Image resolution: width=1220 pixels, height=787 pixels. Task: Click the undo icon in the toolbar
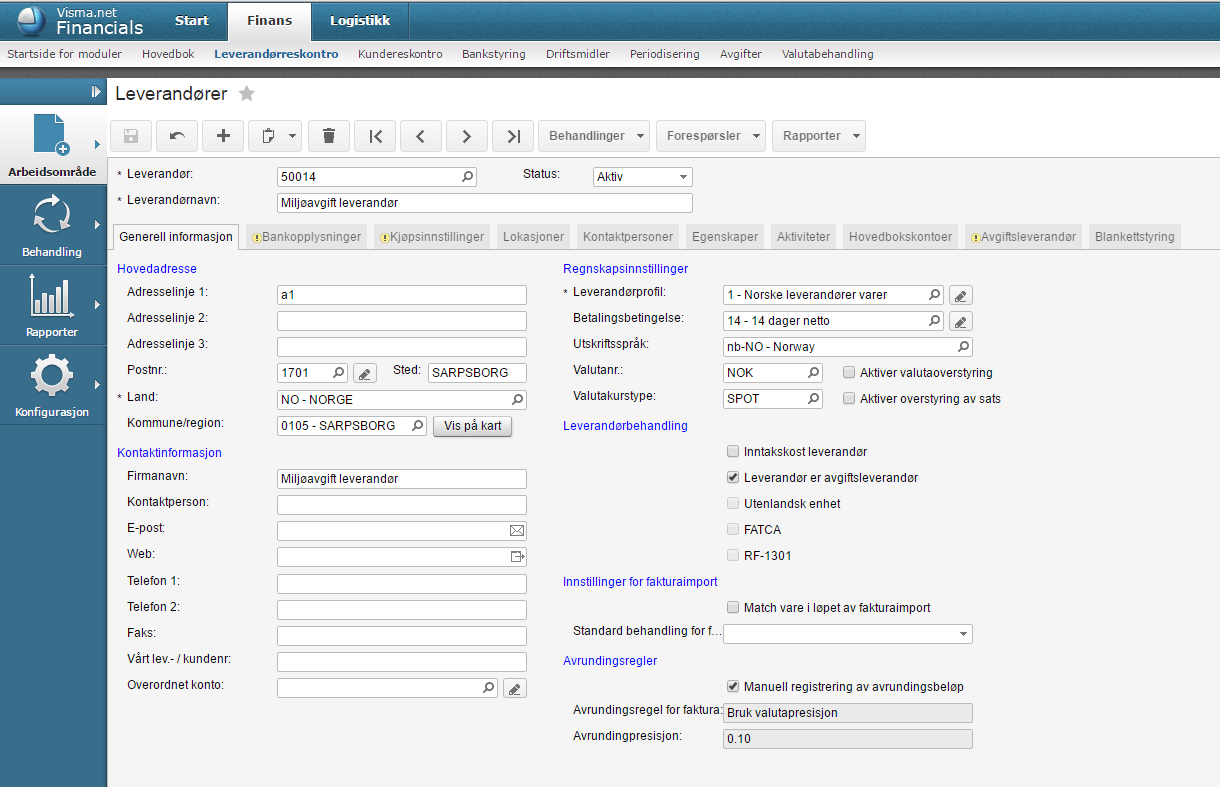click(177, 136)
